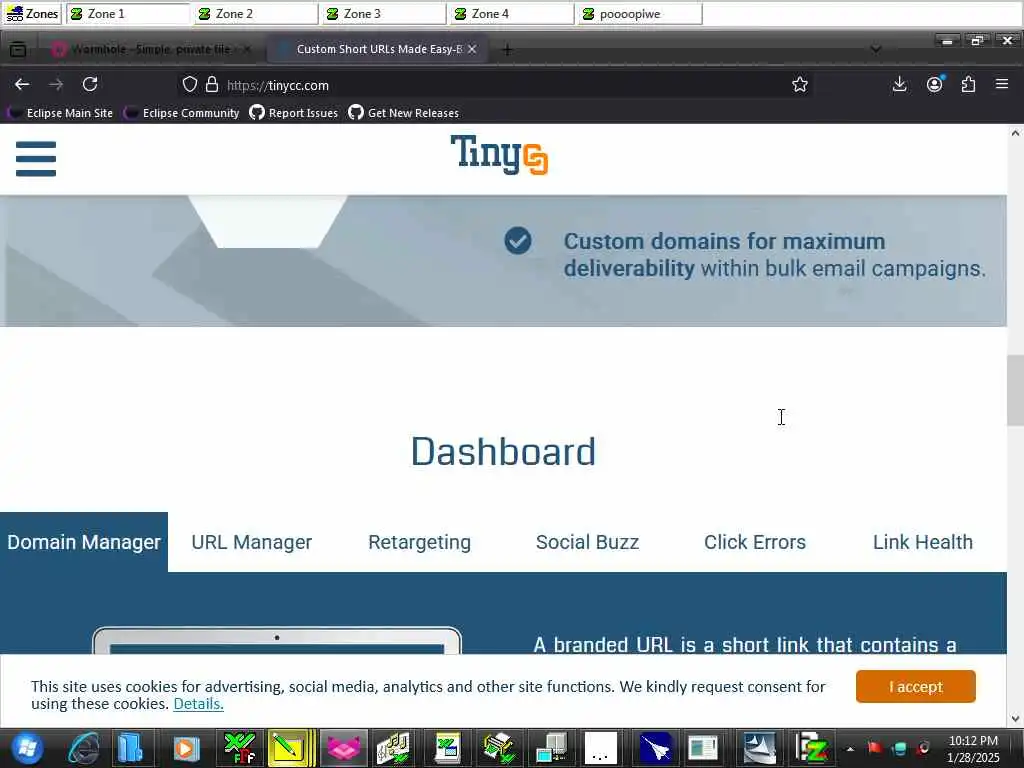Click the blue checkmark beside Custom domains
The height and width of the screenshot is (768, 1024).
[x=518, y=241]
